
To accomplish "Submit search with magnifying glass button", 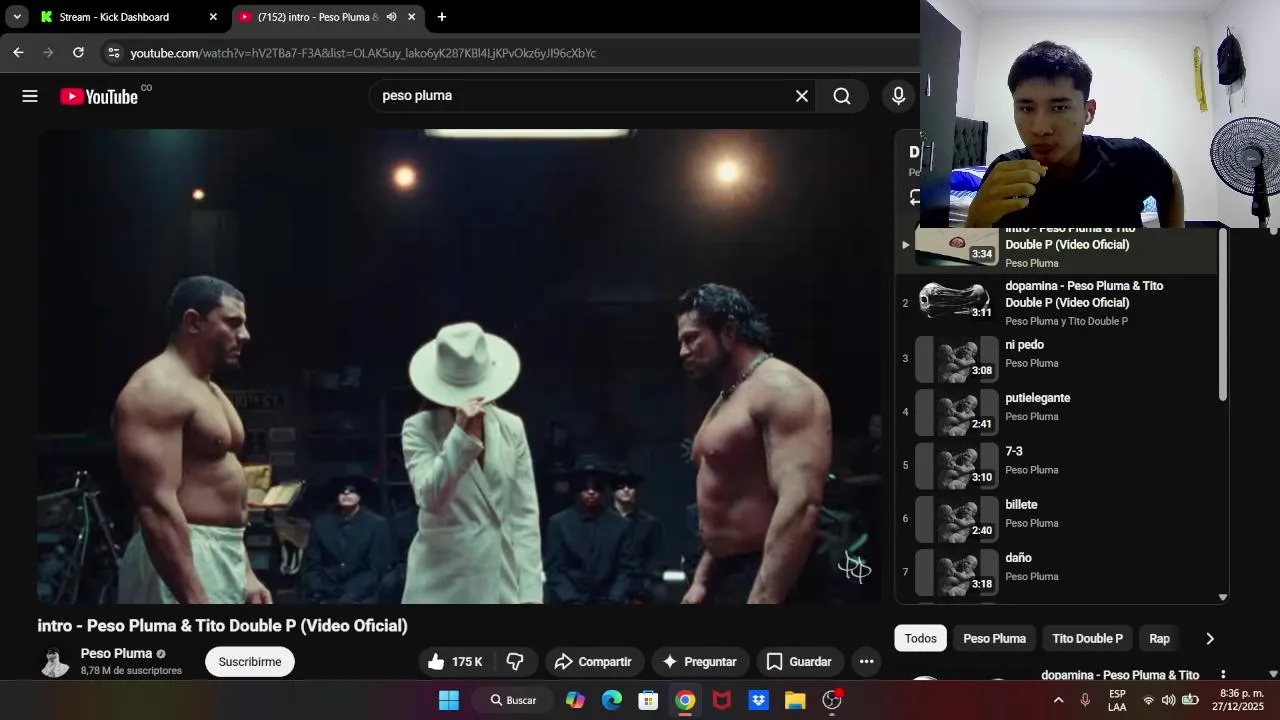I will tap(842, 96).
